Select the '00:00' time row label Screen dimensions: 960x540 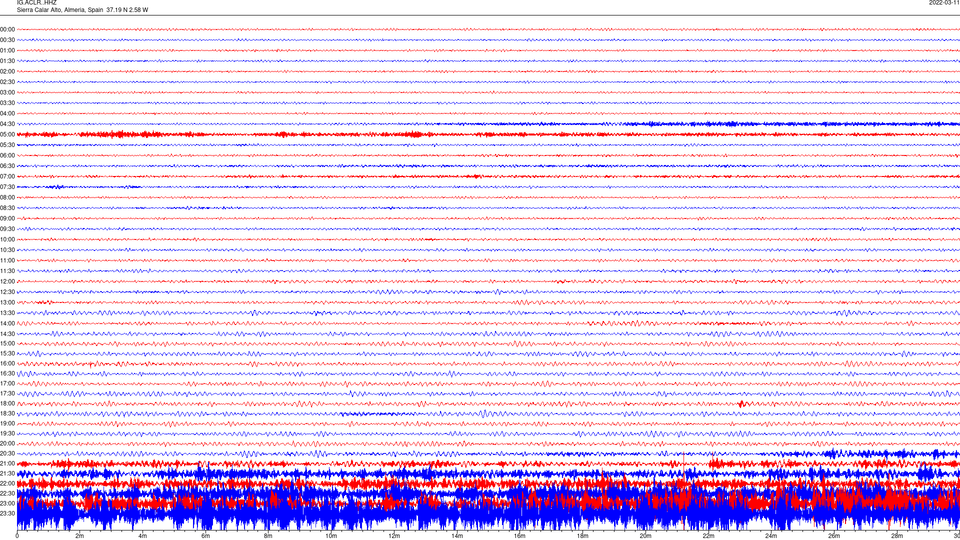(7, 29)
